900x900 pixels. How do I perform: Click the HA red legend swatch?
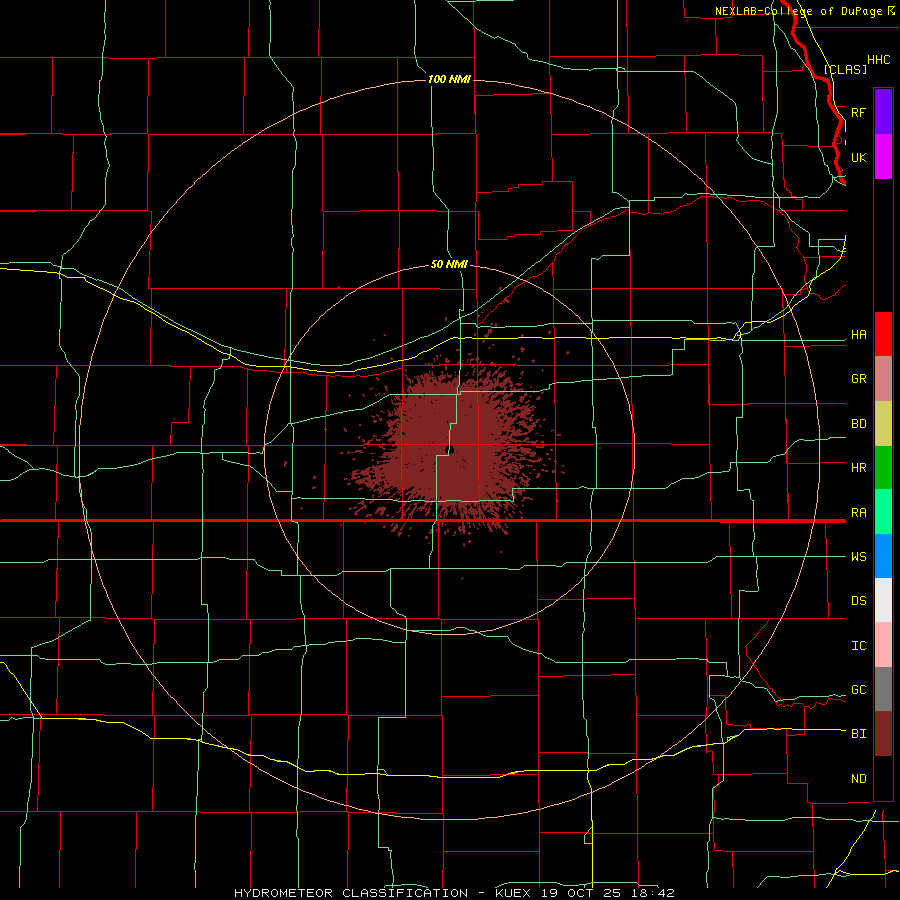[883, 334]
